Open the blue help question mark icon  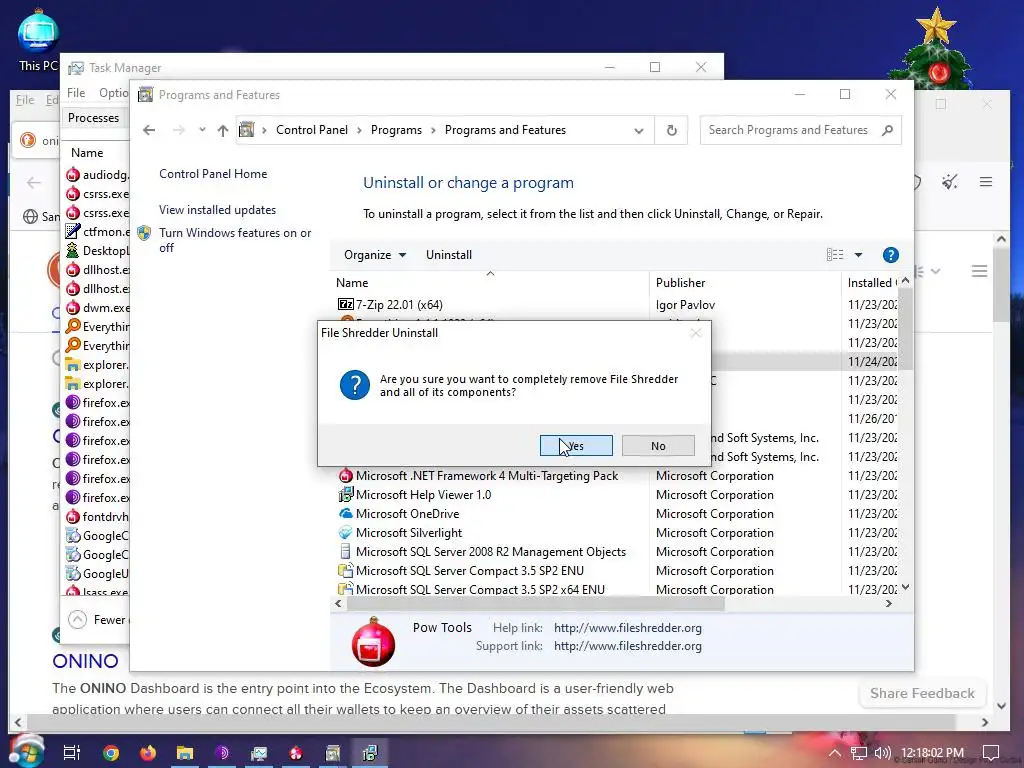[890, 255]
